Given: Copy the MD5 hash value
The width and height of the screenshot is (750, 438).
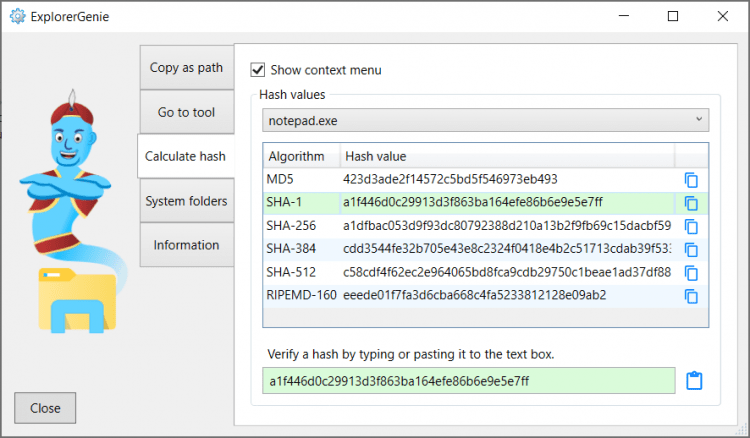Looking at the screenshot, I should pos(691,180).
